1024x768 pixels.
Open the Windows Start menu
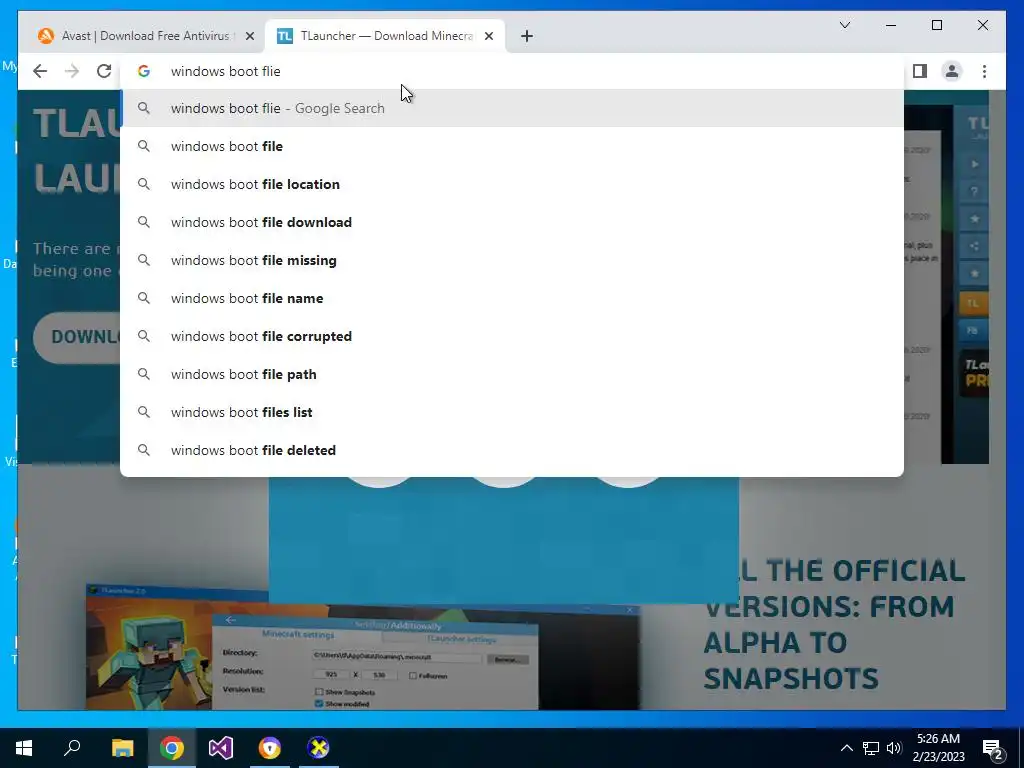point(24,748)
